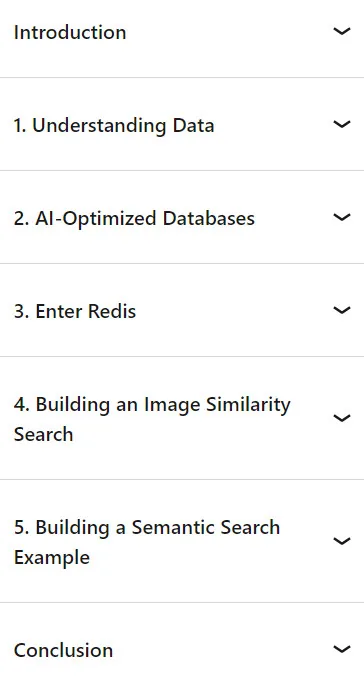Expand the Conclusion section chevron
The height and width of the screenshot is (680, 364).
341,649
